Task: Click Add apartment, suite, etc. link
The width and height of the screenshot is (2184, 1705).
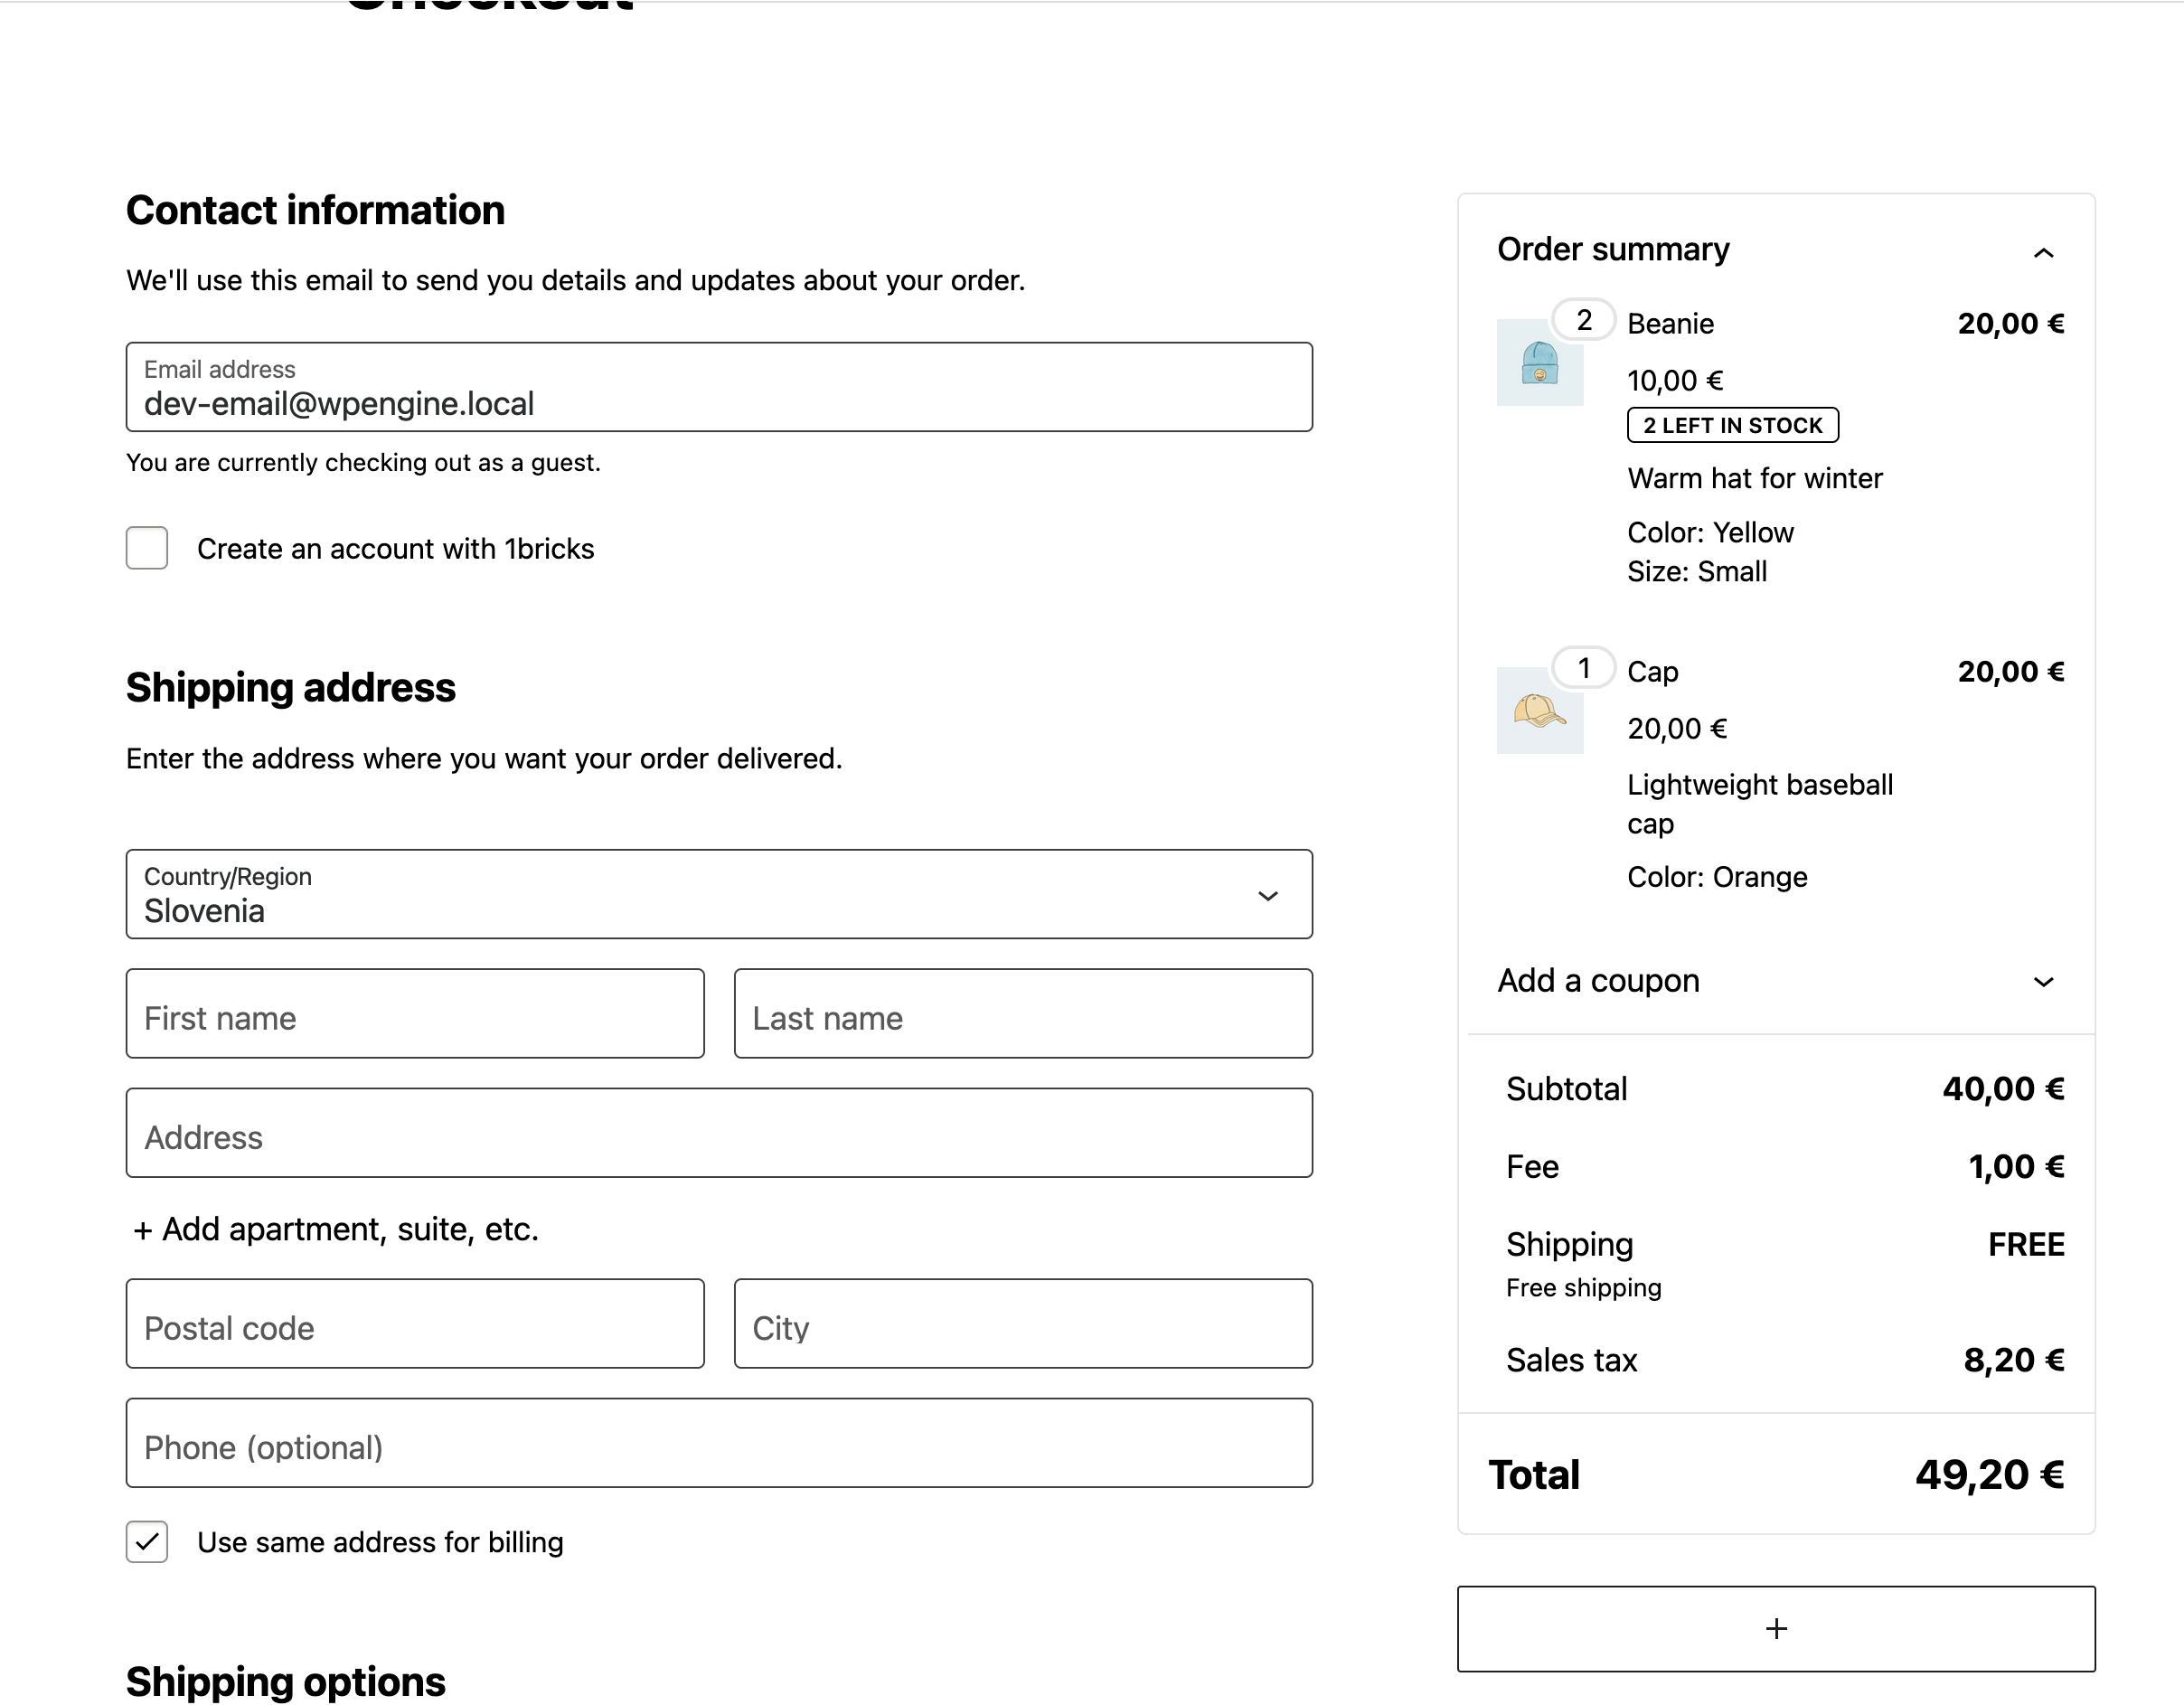Action: click(336, 1229)
